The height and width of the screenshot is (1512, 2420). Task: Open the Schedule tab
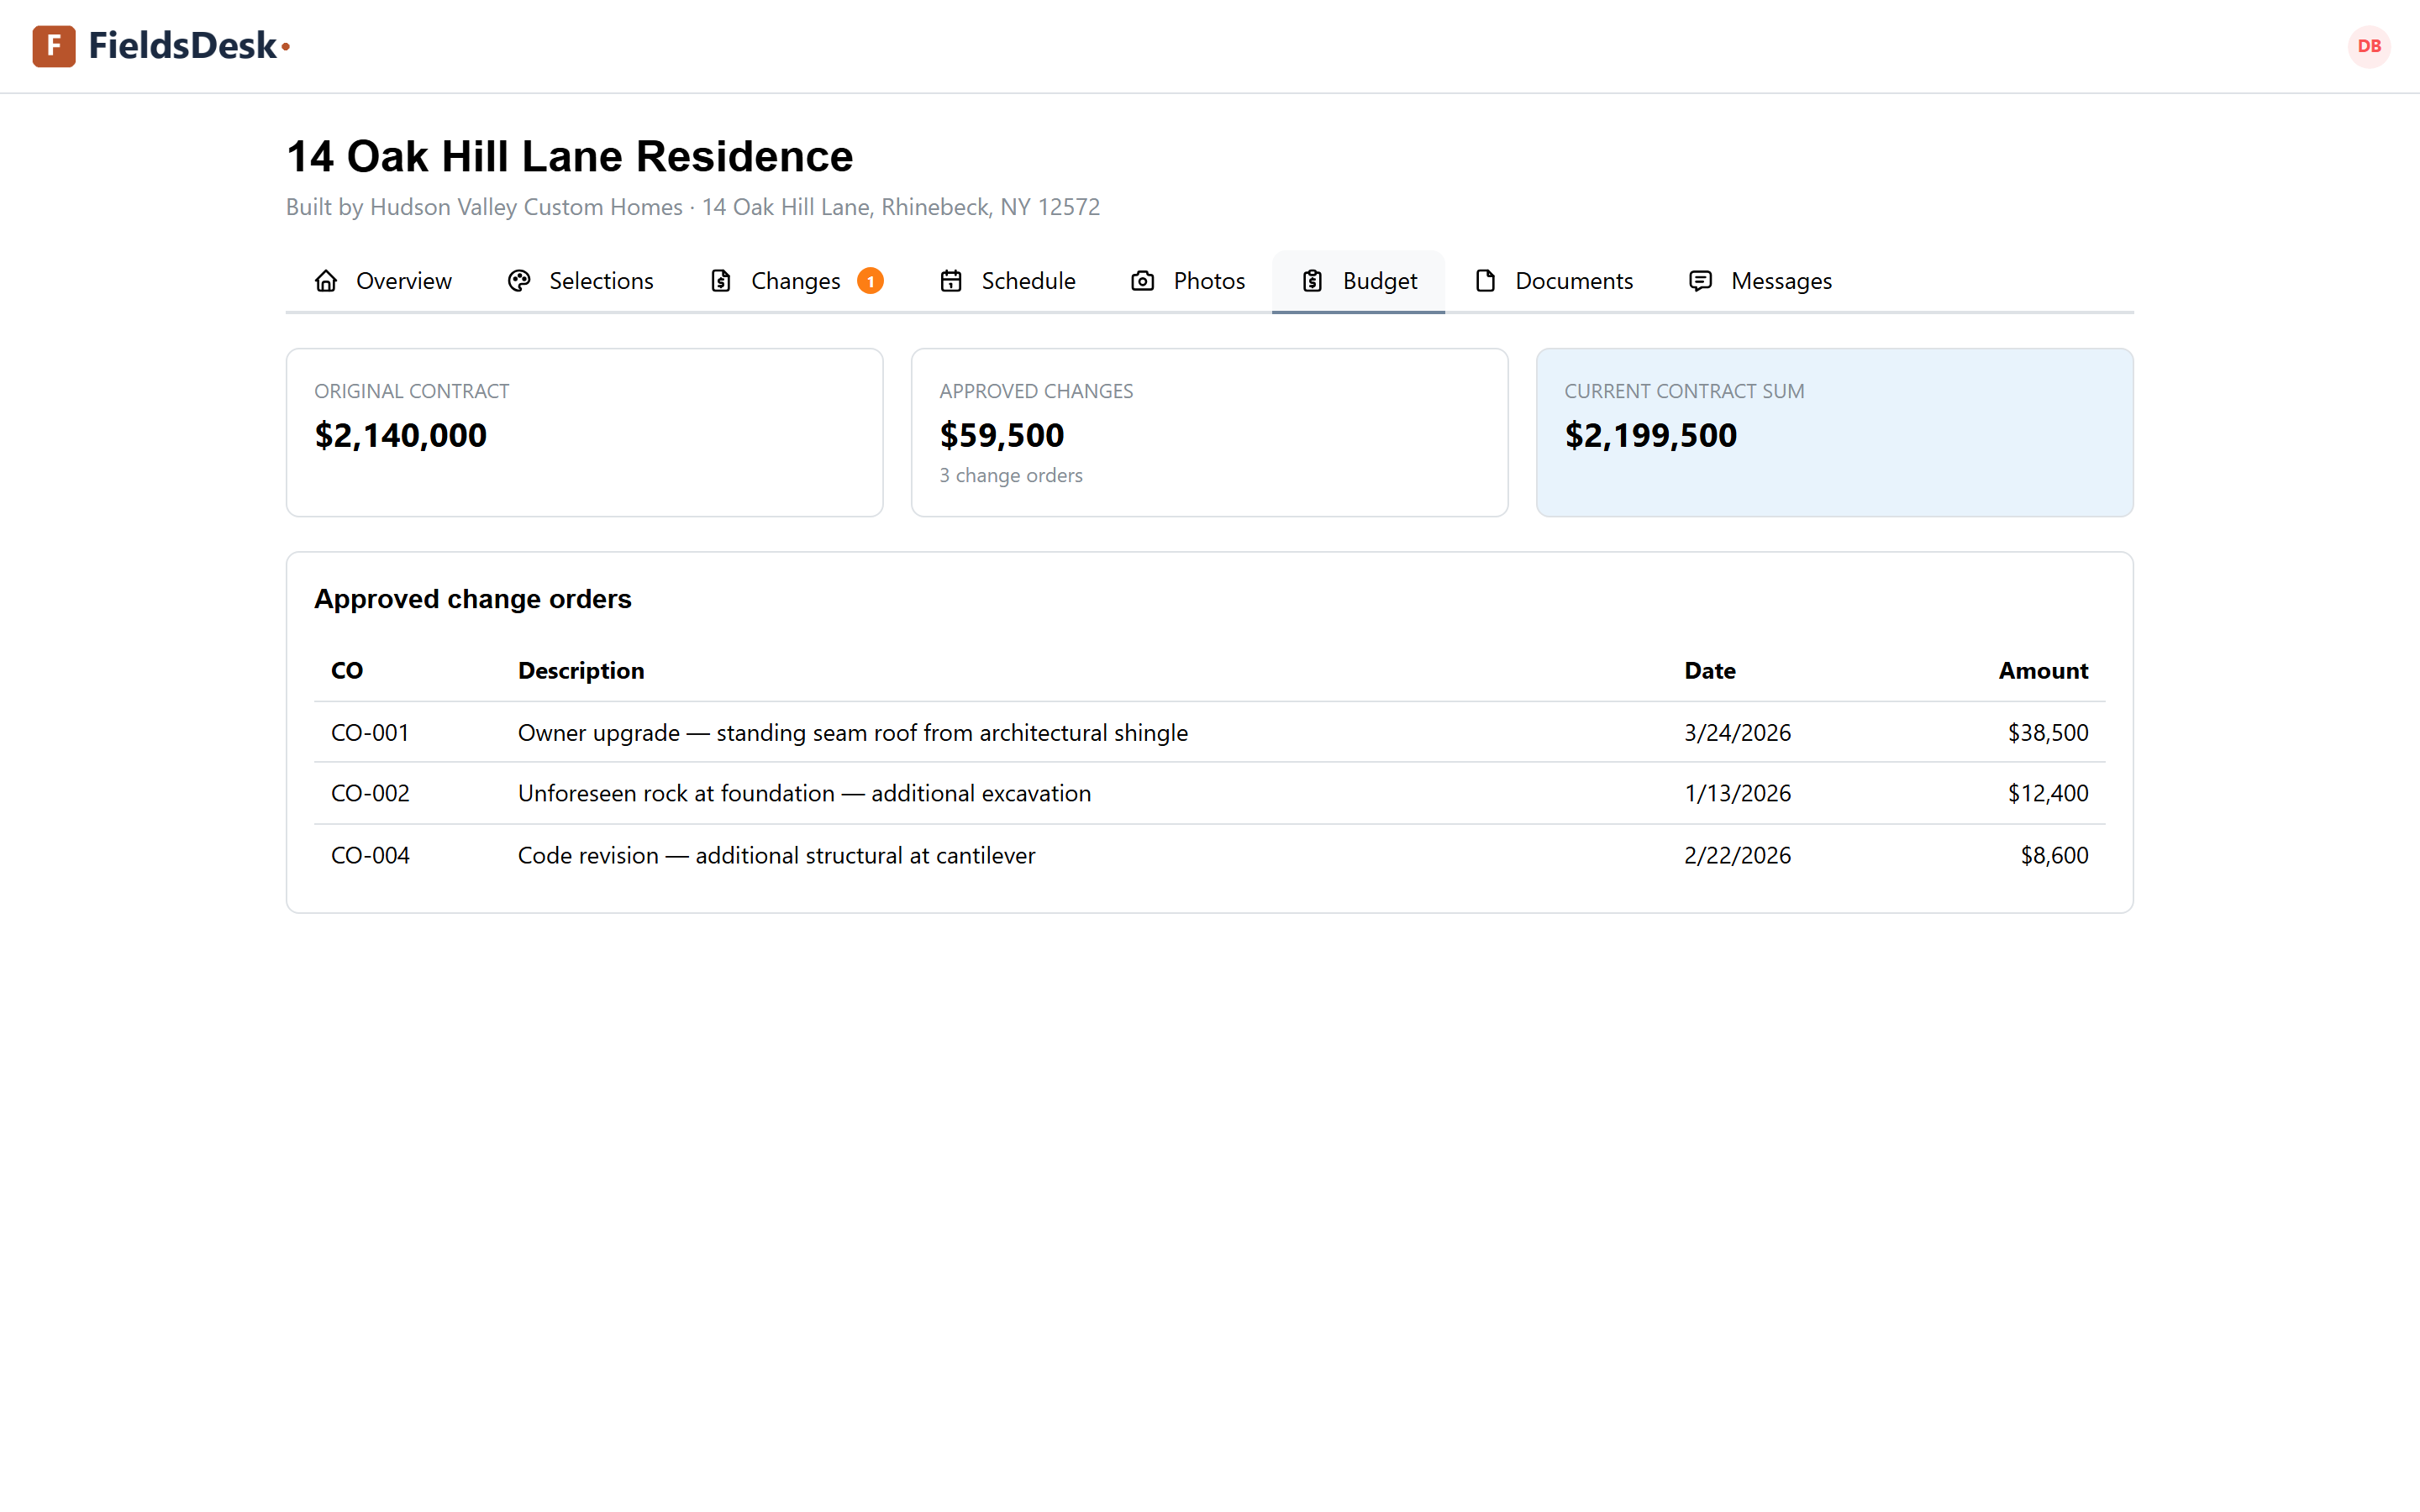point(1008,281)
